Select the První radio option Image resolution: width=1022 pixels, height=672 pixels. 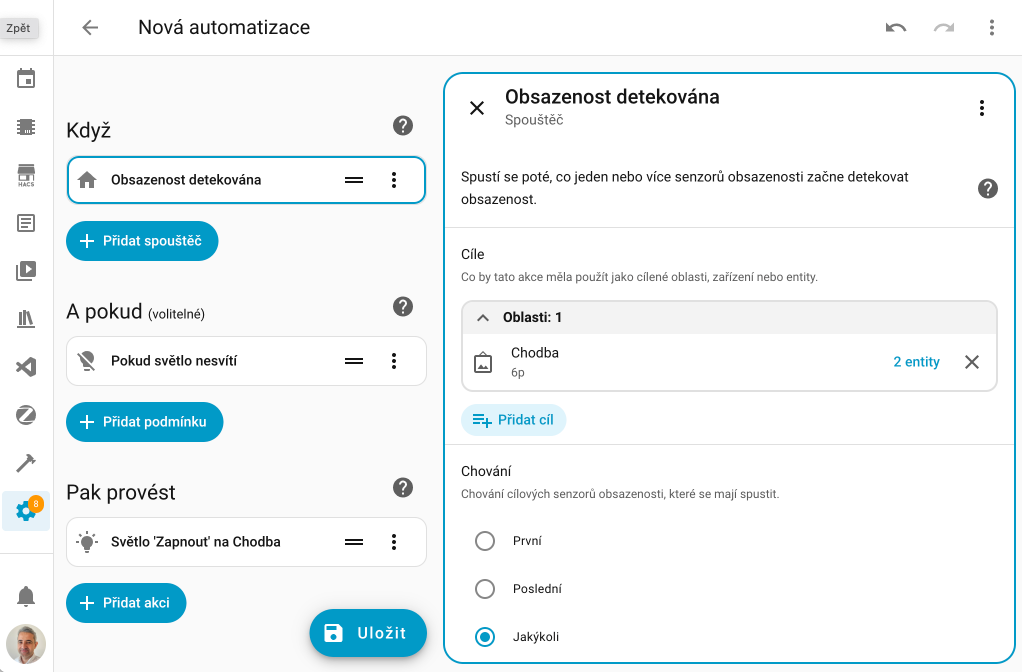[485, 541]
